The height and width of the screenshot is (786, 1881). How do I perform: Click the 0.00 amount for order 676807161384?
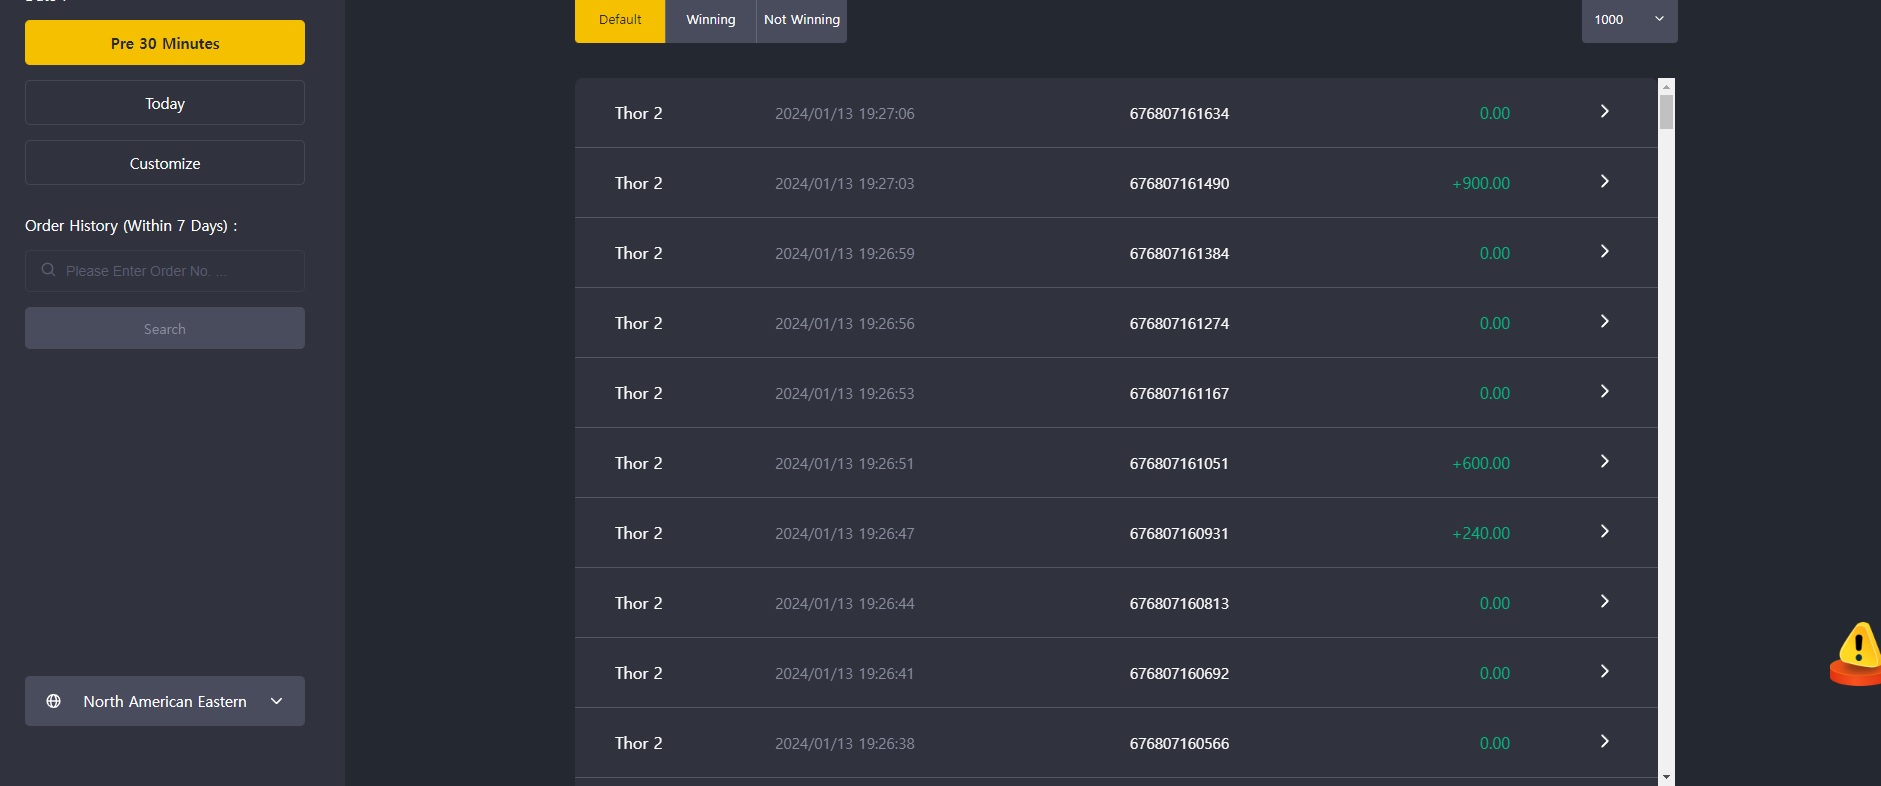[1495, 254]
